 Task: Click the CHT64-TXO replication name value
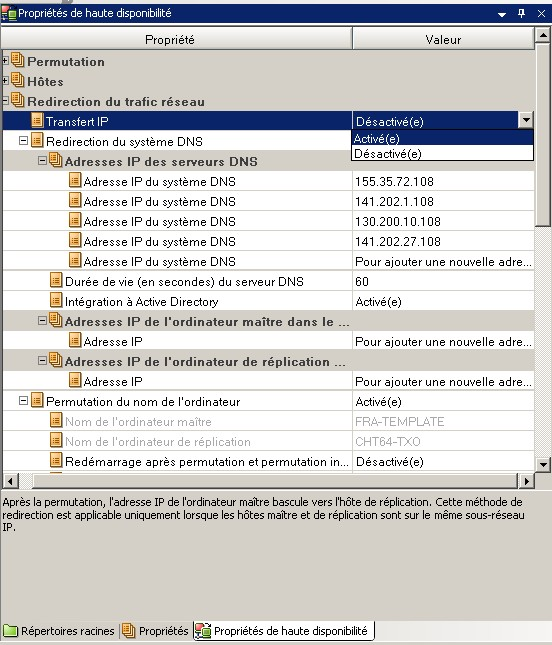click(x=443, y=441)
